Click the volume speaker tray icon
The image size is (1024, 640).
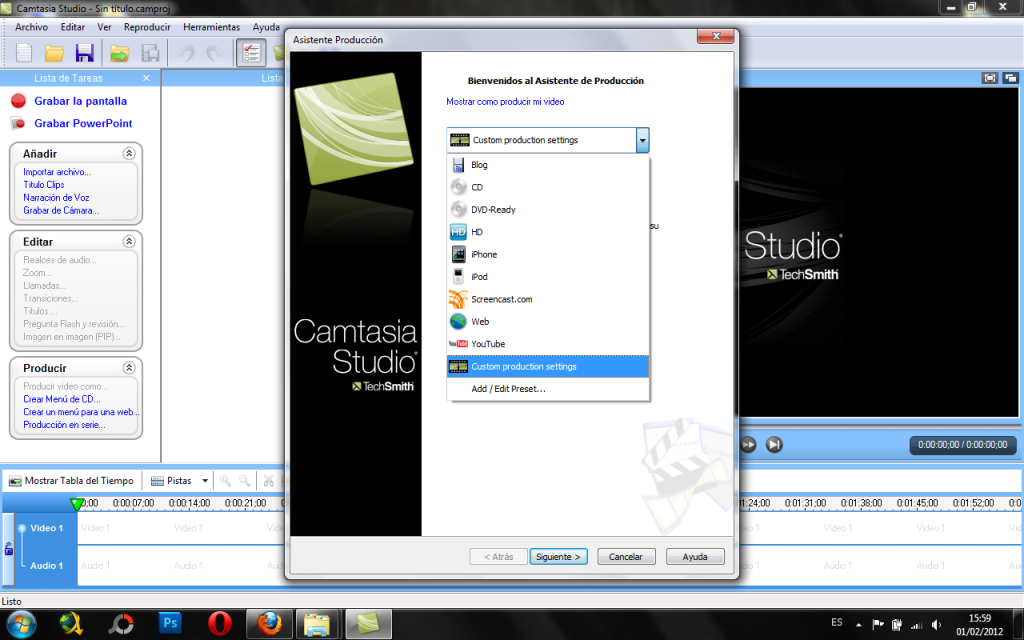click(937, 624)
